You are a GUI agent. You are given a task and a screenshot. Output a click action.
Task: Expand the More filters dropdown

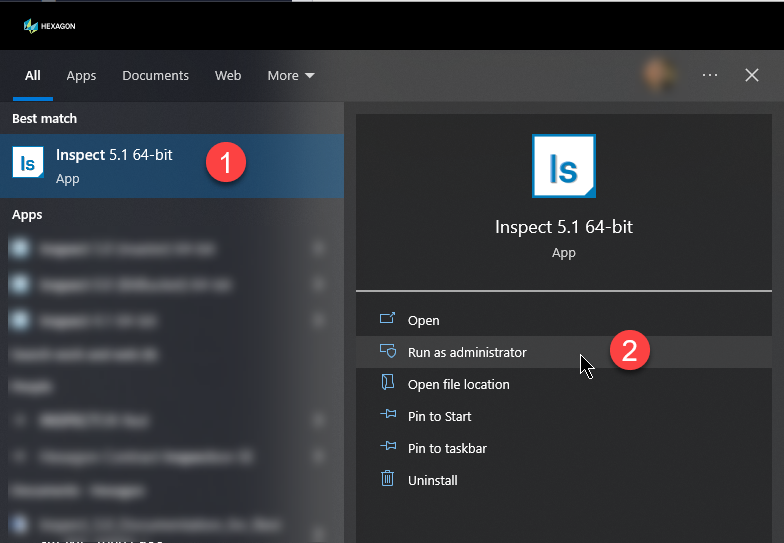(290, 76)
